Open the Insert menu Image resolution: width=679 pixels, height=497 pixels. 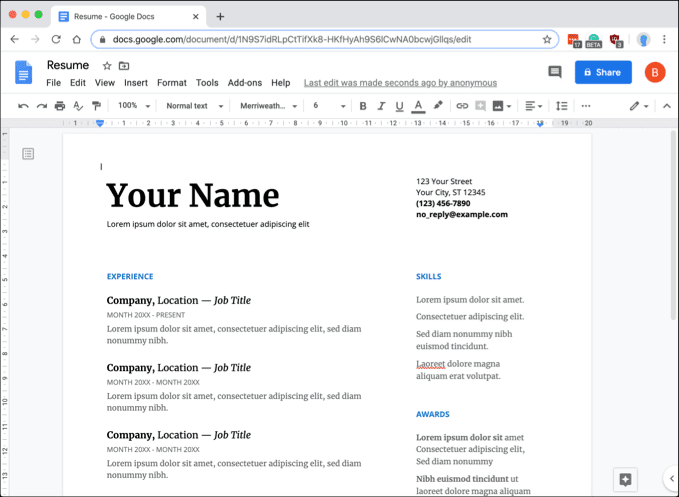click(x=136, y=83)
